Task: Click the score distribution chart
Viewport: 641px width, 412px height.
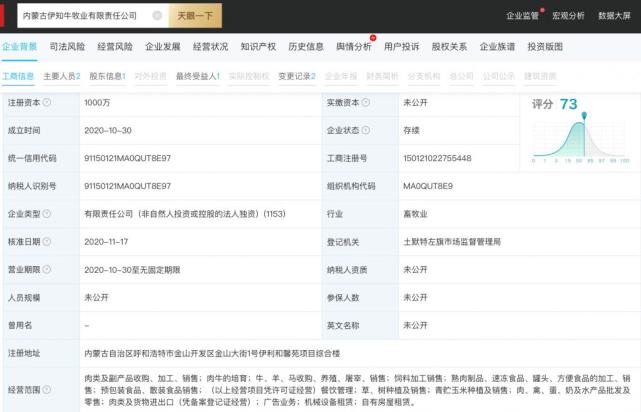Action: (580, 141)
